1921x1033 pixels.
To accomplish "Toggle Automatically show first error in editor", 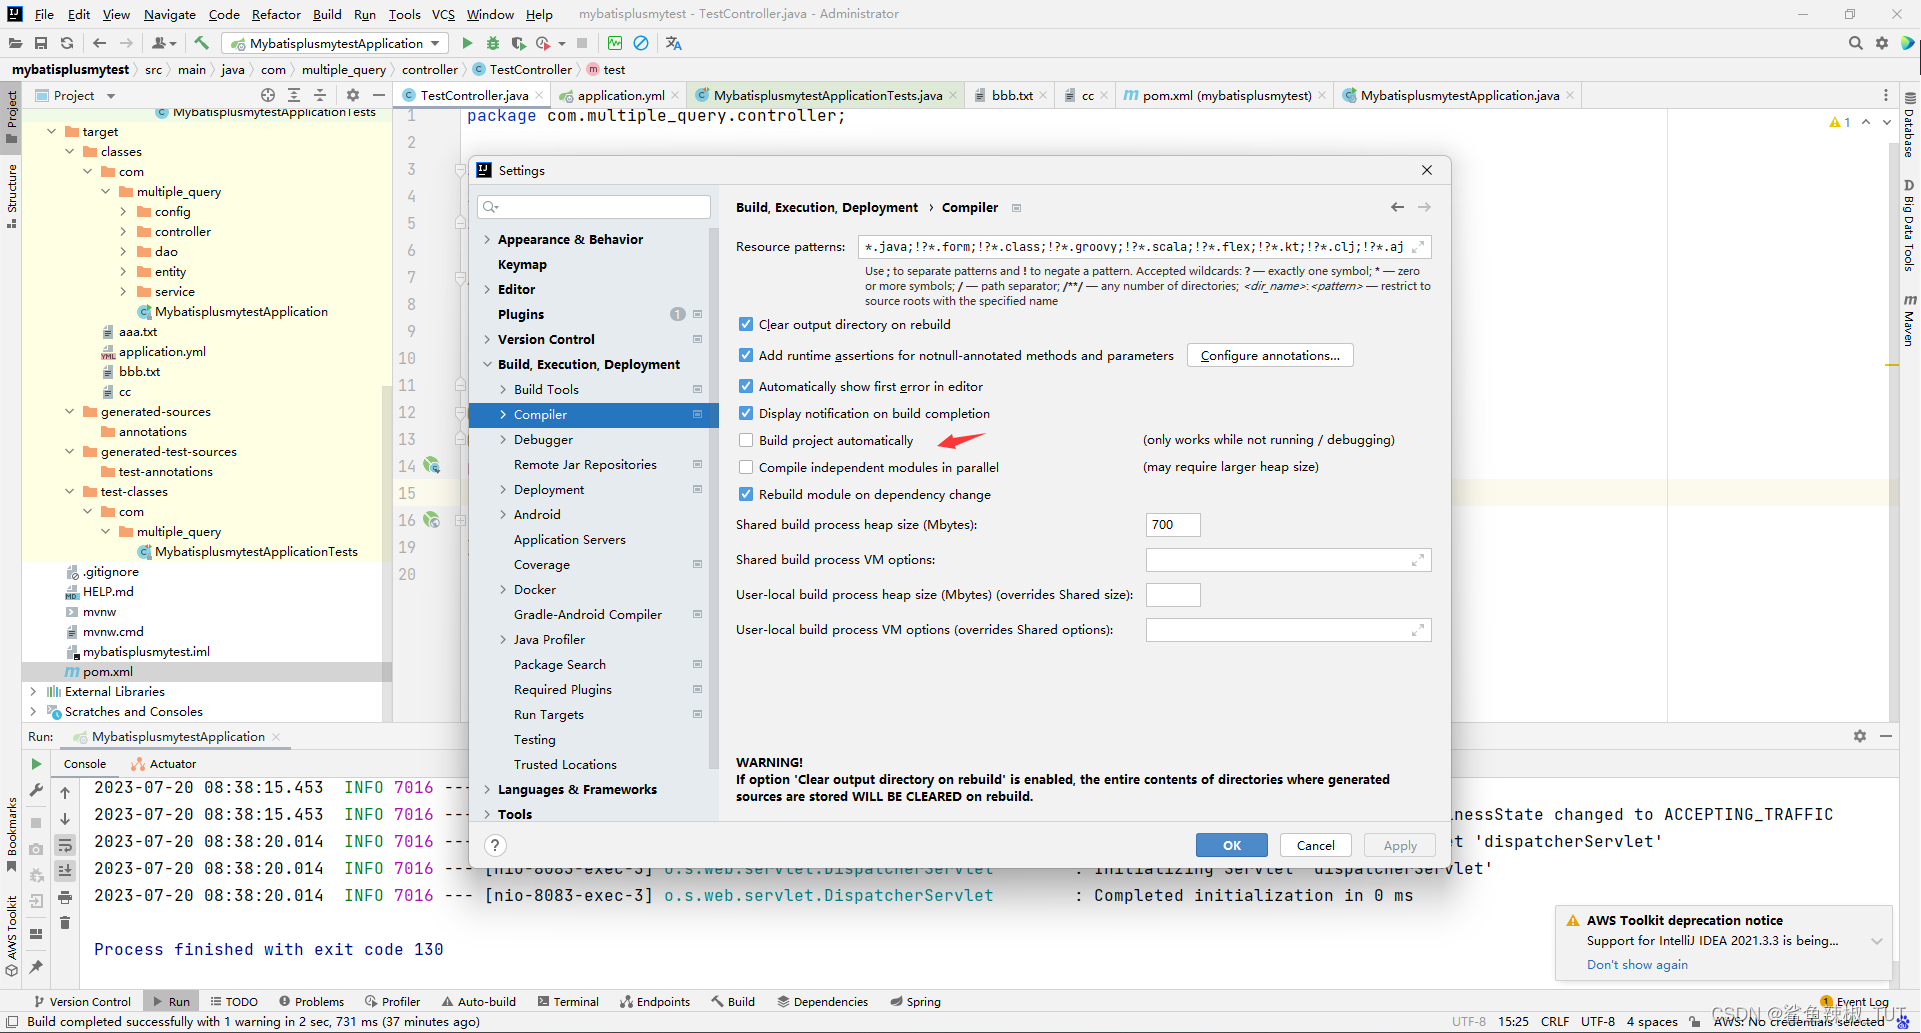I will (746, 386).
